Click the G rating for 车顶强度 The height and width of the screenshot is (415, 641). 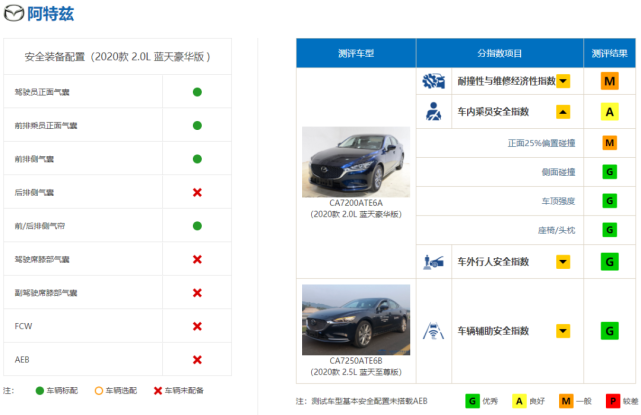(x=610, y=201)
